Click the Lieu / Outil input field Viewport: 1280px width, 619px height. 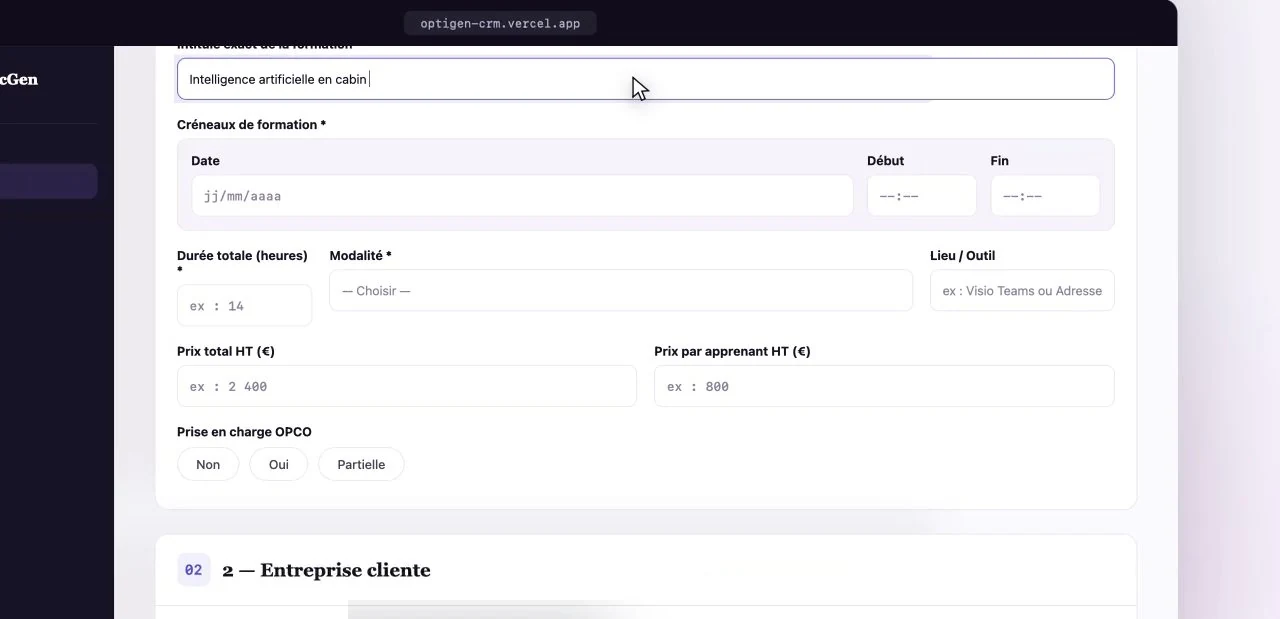(1022, 291)
